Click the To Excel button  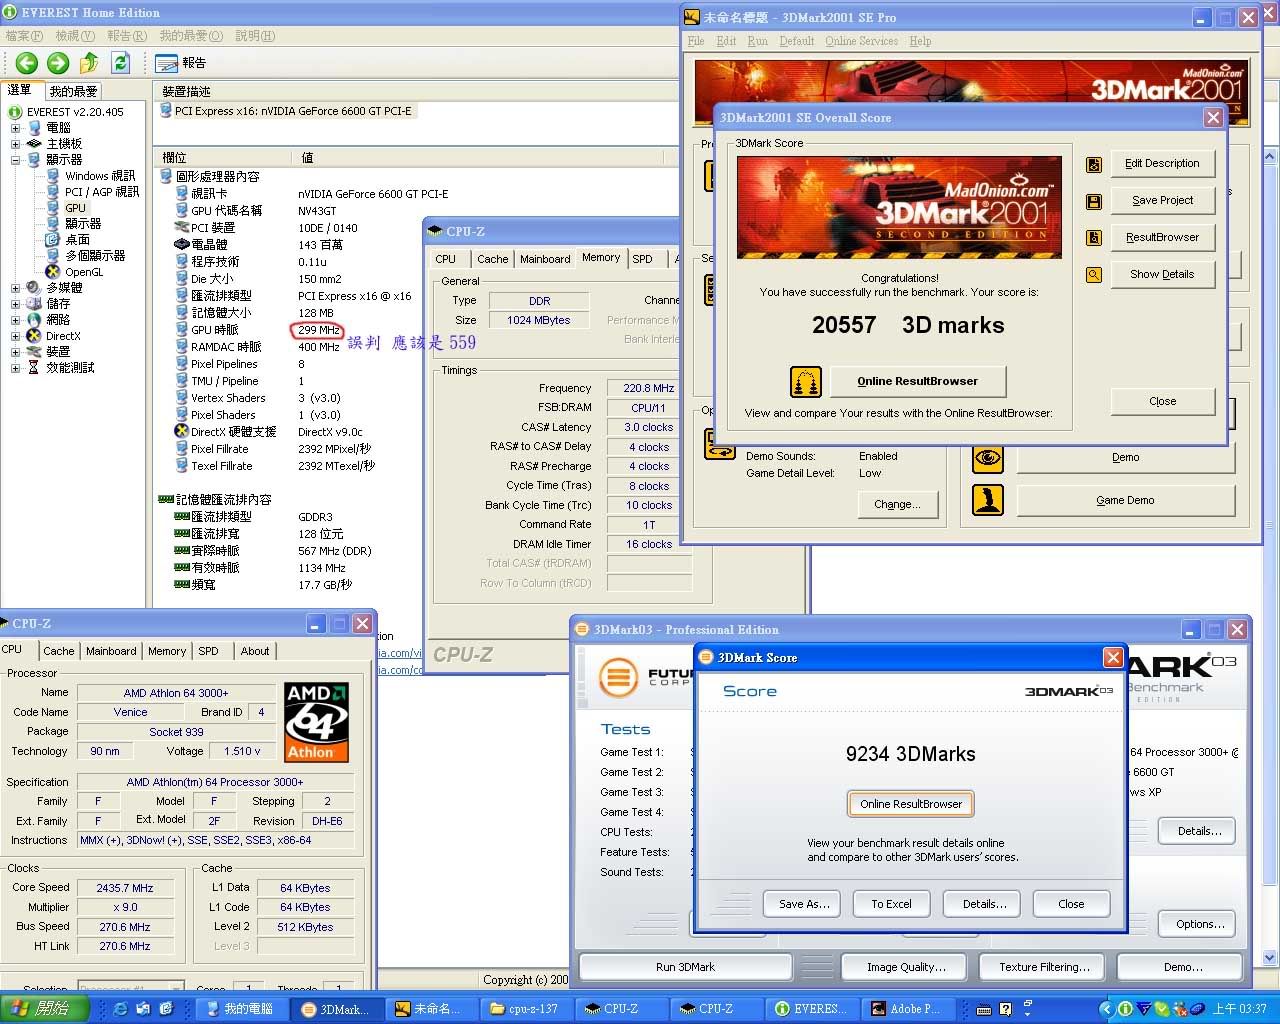[x=891, y=904]
